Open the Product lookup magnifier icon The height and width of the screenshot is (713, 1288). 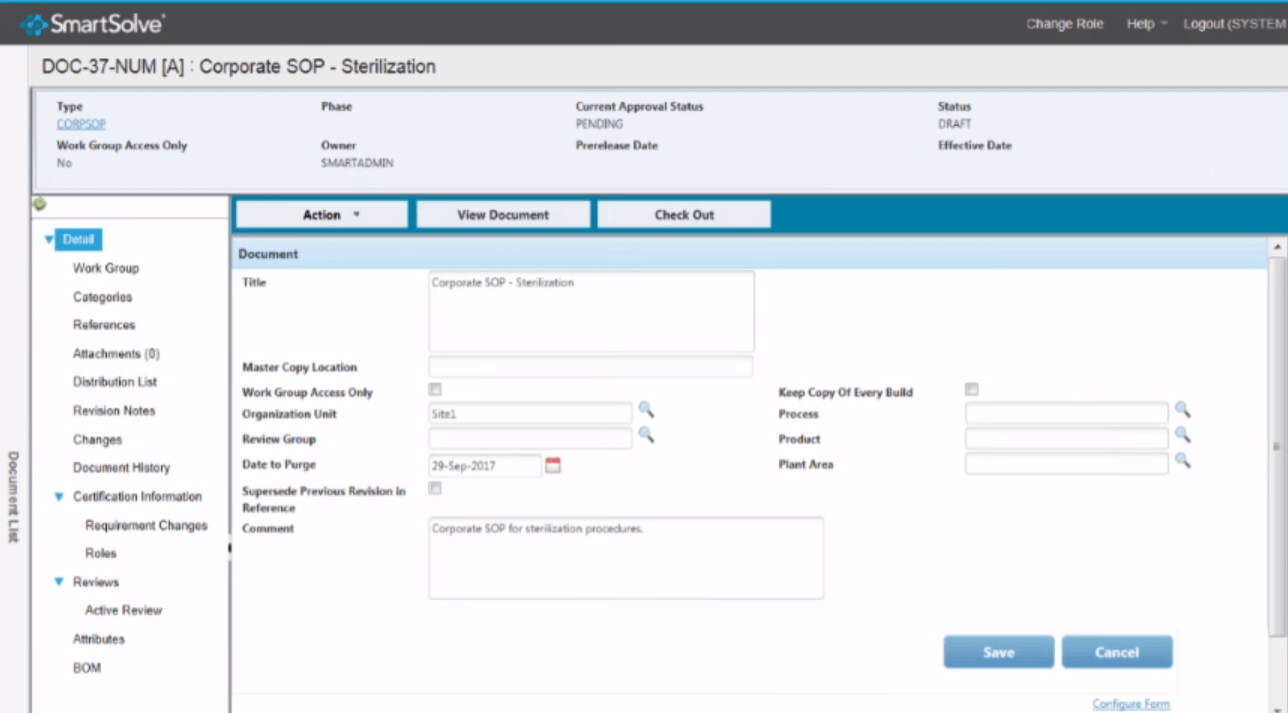[x=1182, y=435]
